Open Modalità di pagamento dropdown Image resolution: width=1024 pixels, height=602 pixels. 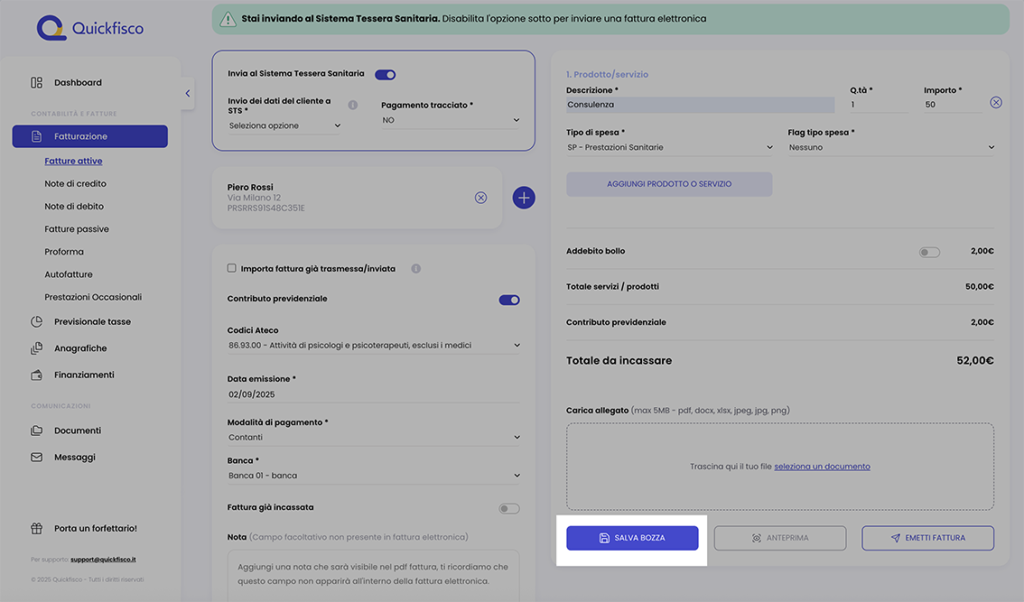[x=374, y=437]
